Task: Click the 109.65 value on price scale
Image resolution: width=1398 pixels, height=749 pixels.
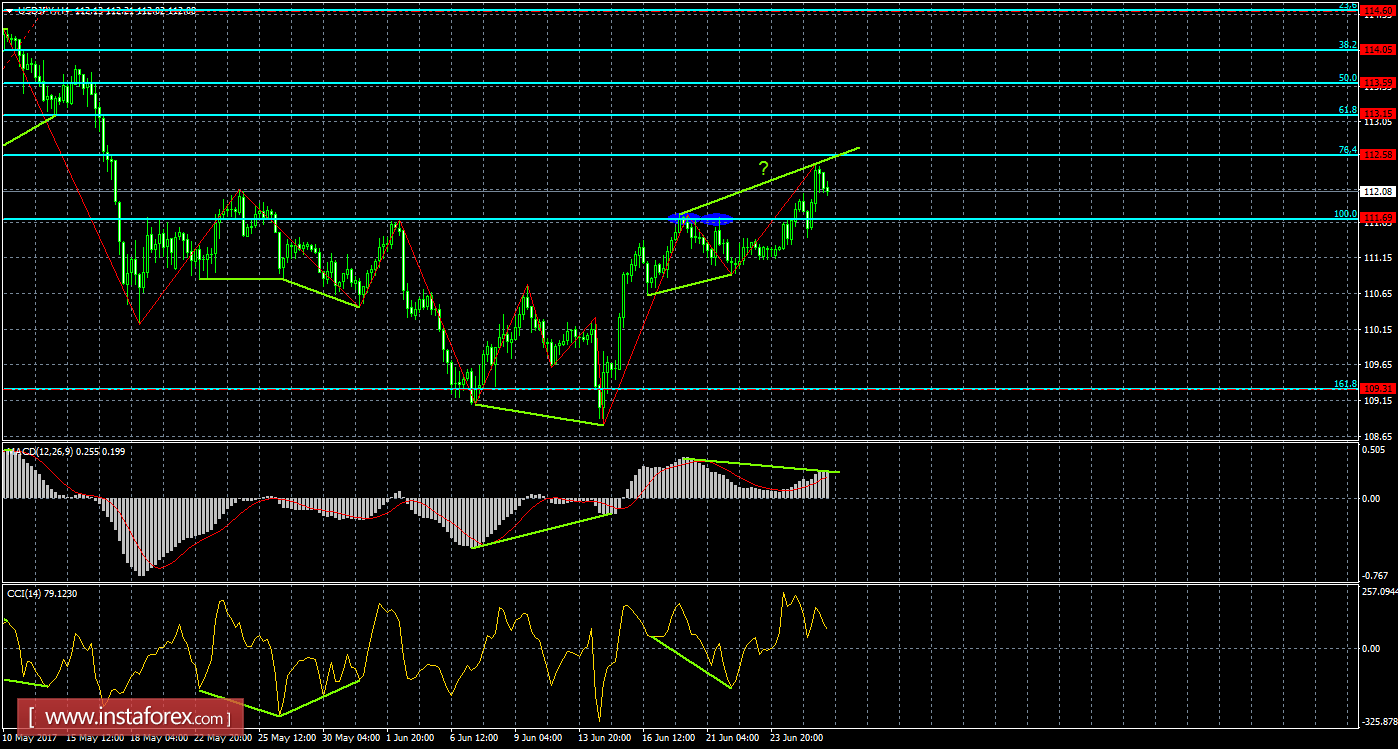Action: tap(1379, 365)
